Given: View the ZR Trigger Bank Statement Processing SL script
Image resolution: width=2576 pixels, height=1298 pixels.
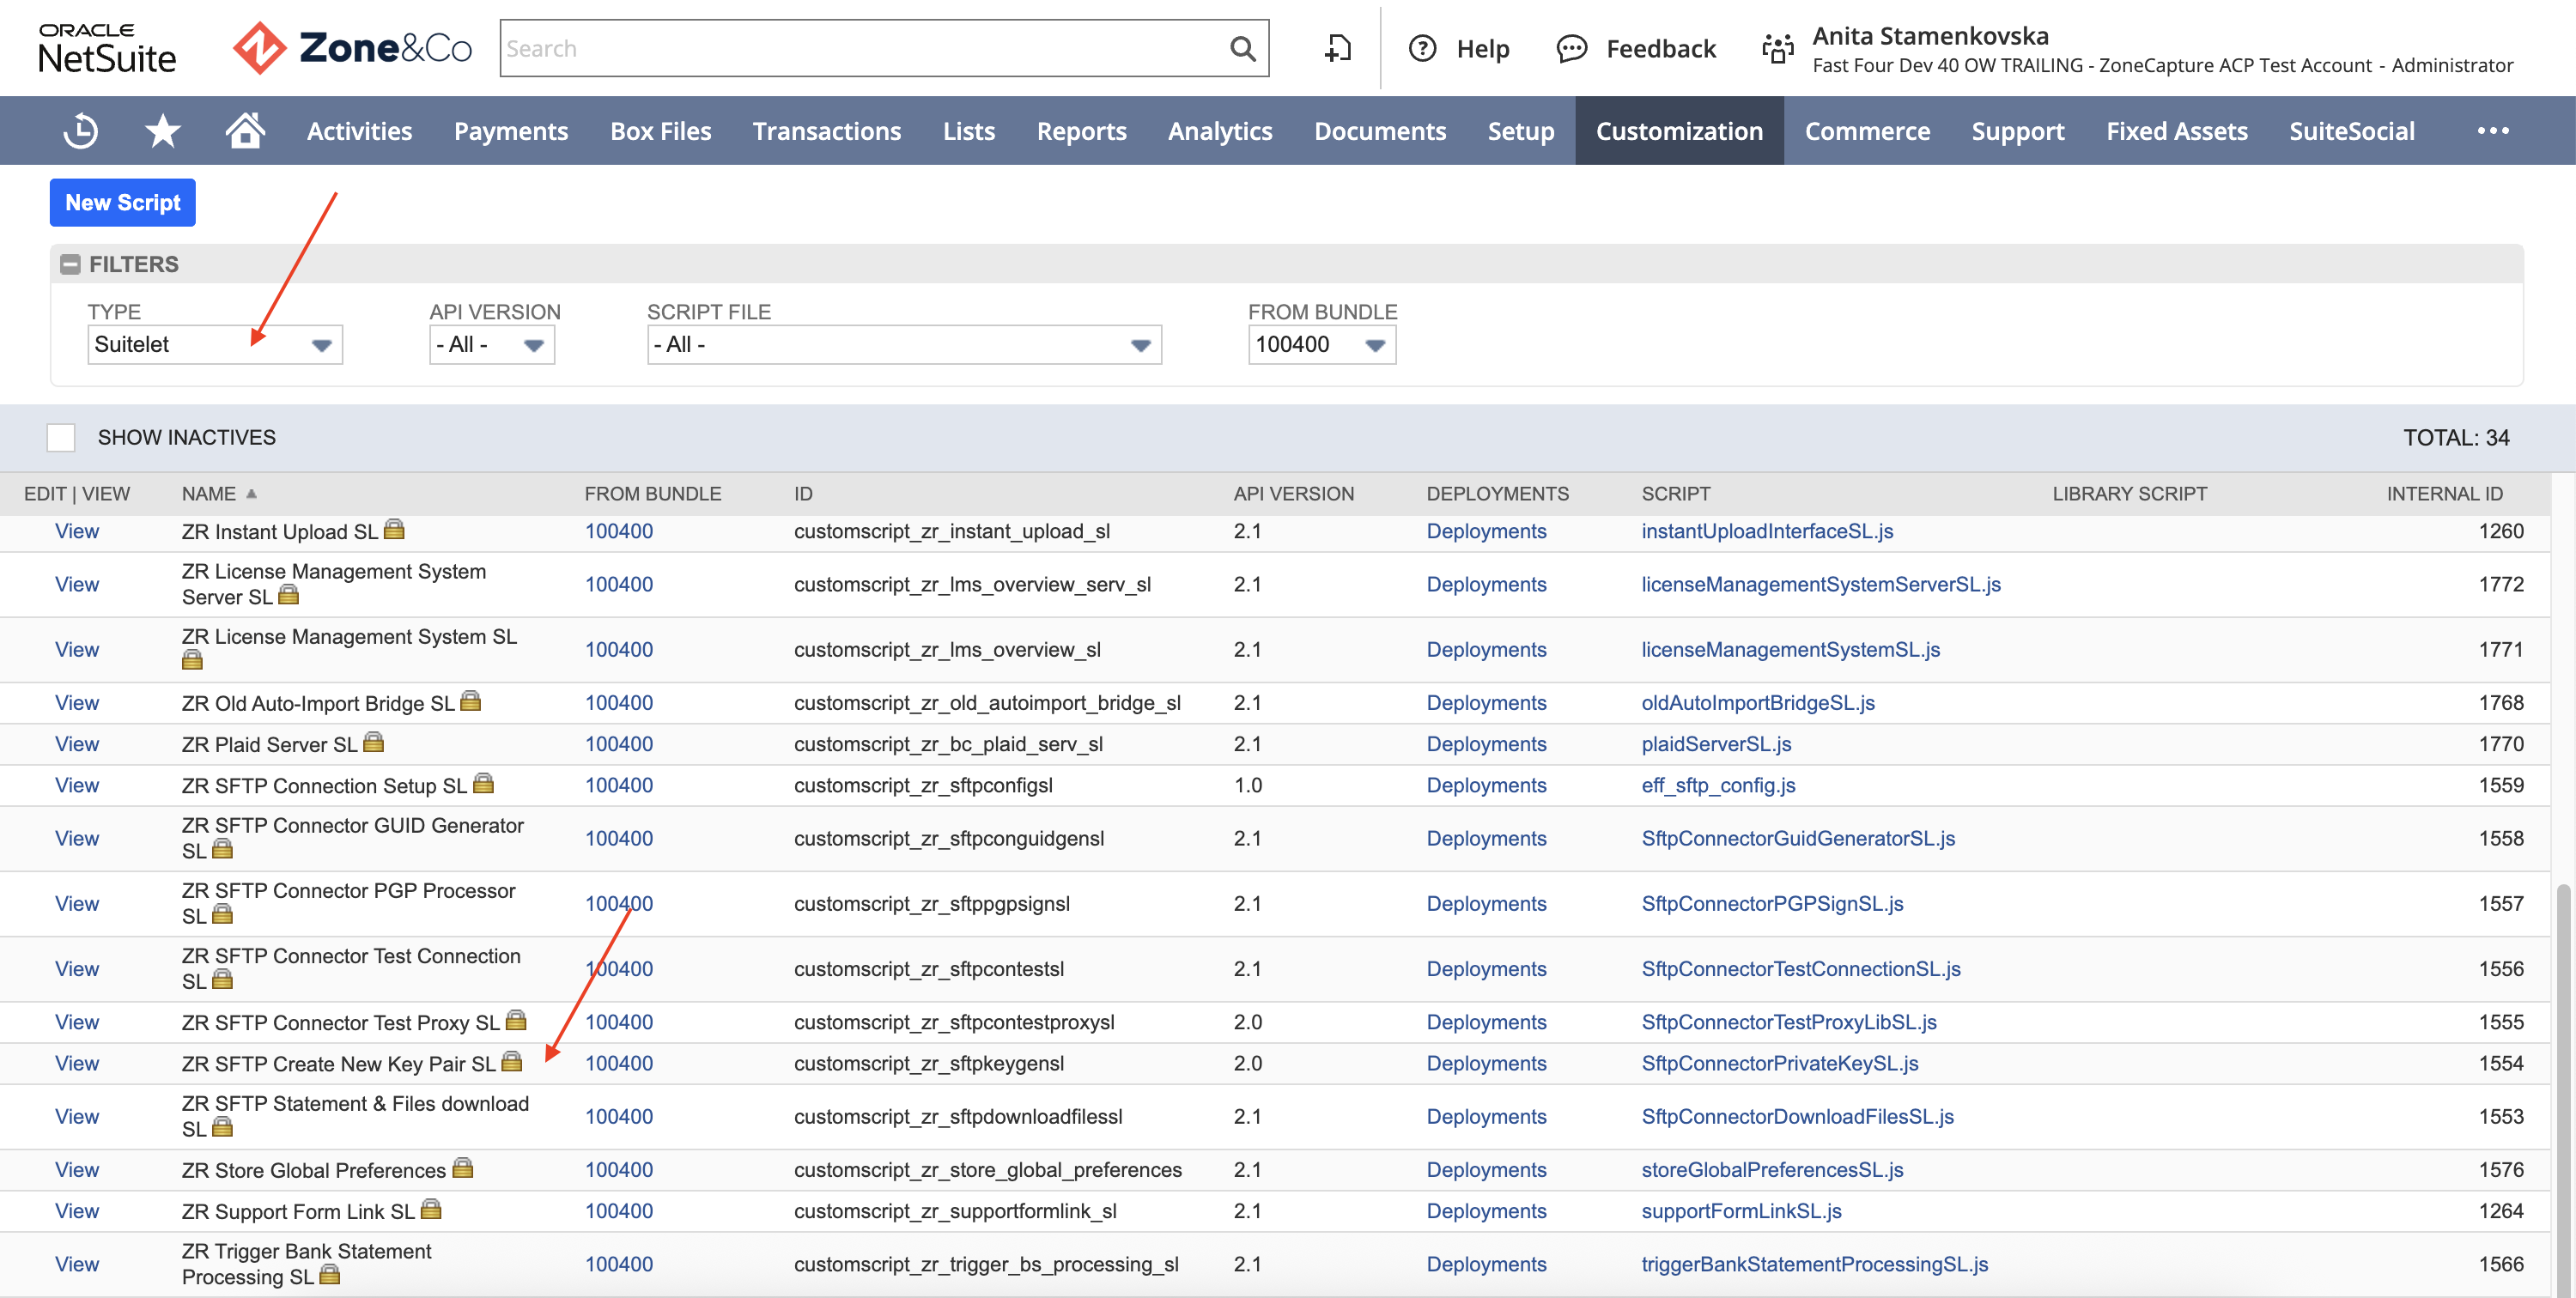Looking at the screenshot, I should pyautogui.click(x=77, y=1264).
